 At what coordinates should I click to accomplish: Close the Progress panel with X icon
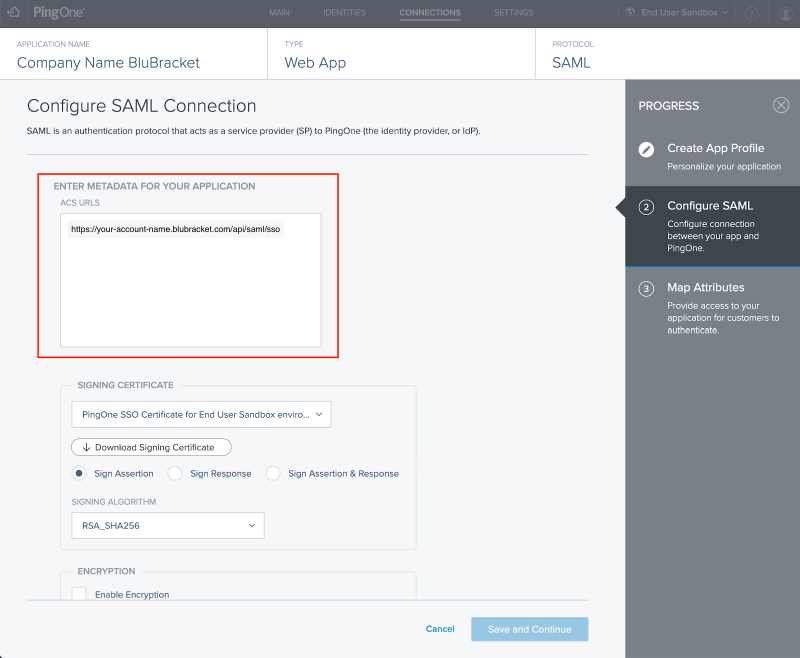(781, 105)
